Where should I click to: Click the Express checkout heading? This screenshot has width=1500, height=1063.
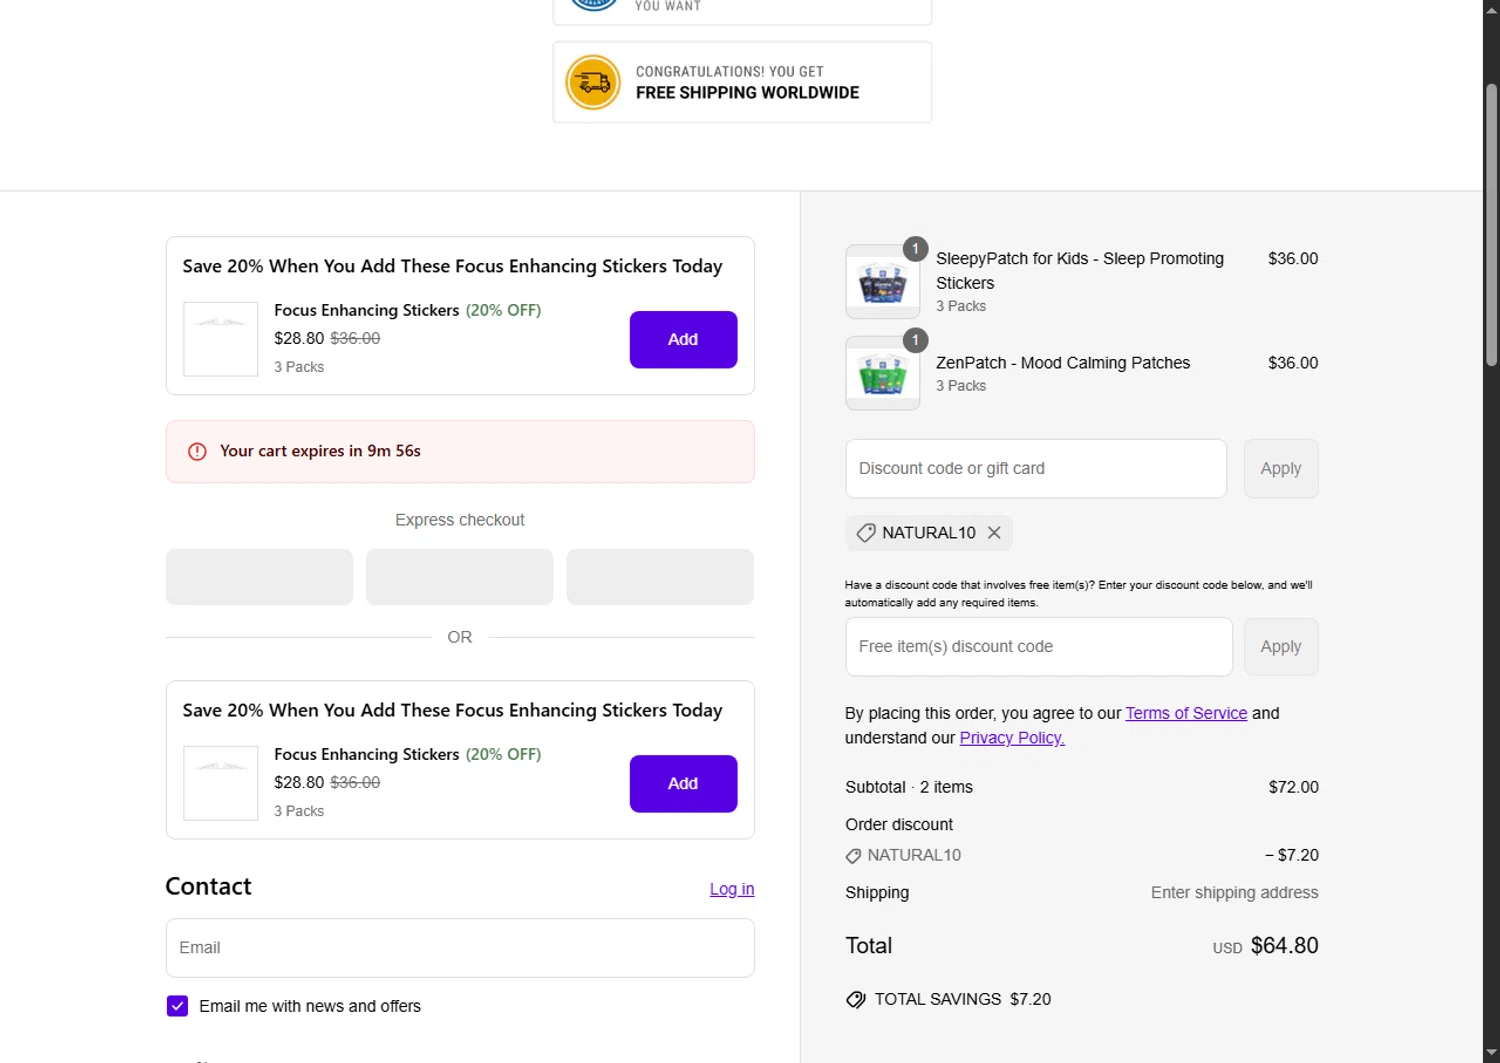(x=460, y=520)
